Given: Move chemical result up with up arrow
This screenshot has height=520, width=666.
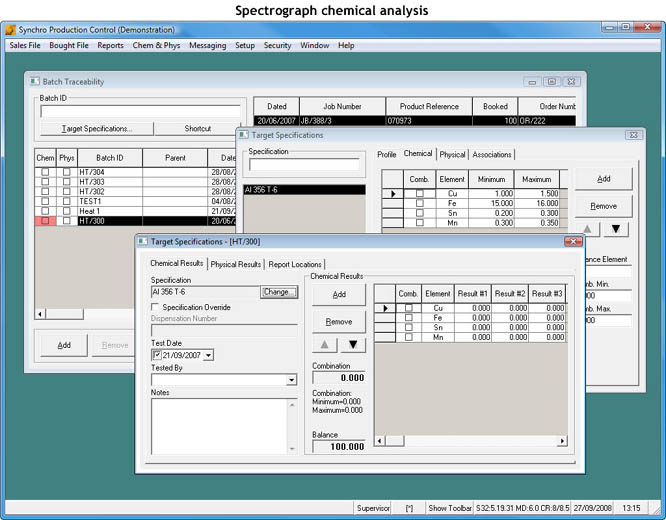Looking at the screenshot, I should (325, 345).
